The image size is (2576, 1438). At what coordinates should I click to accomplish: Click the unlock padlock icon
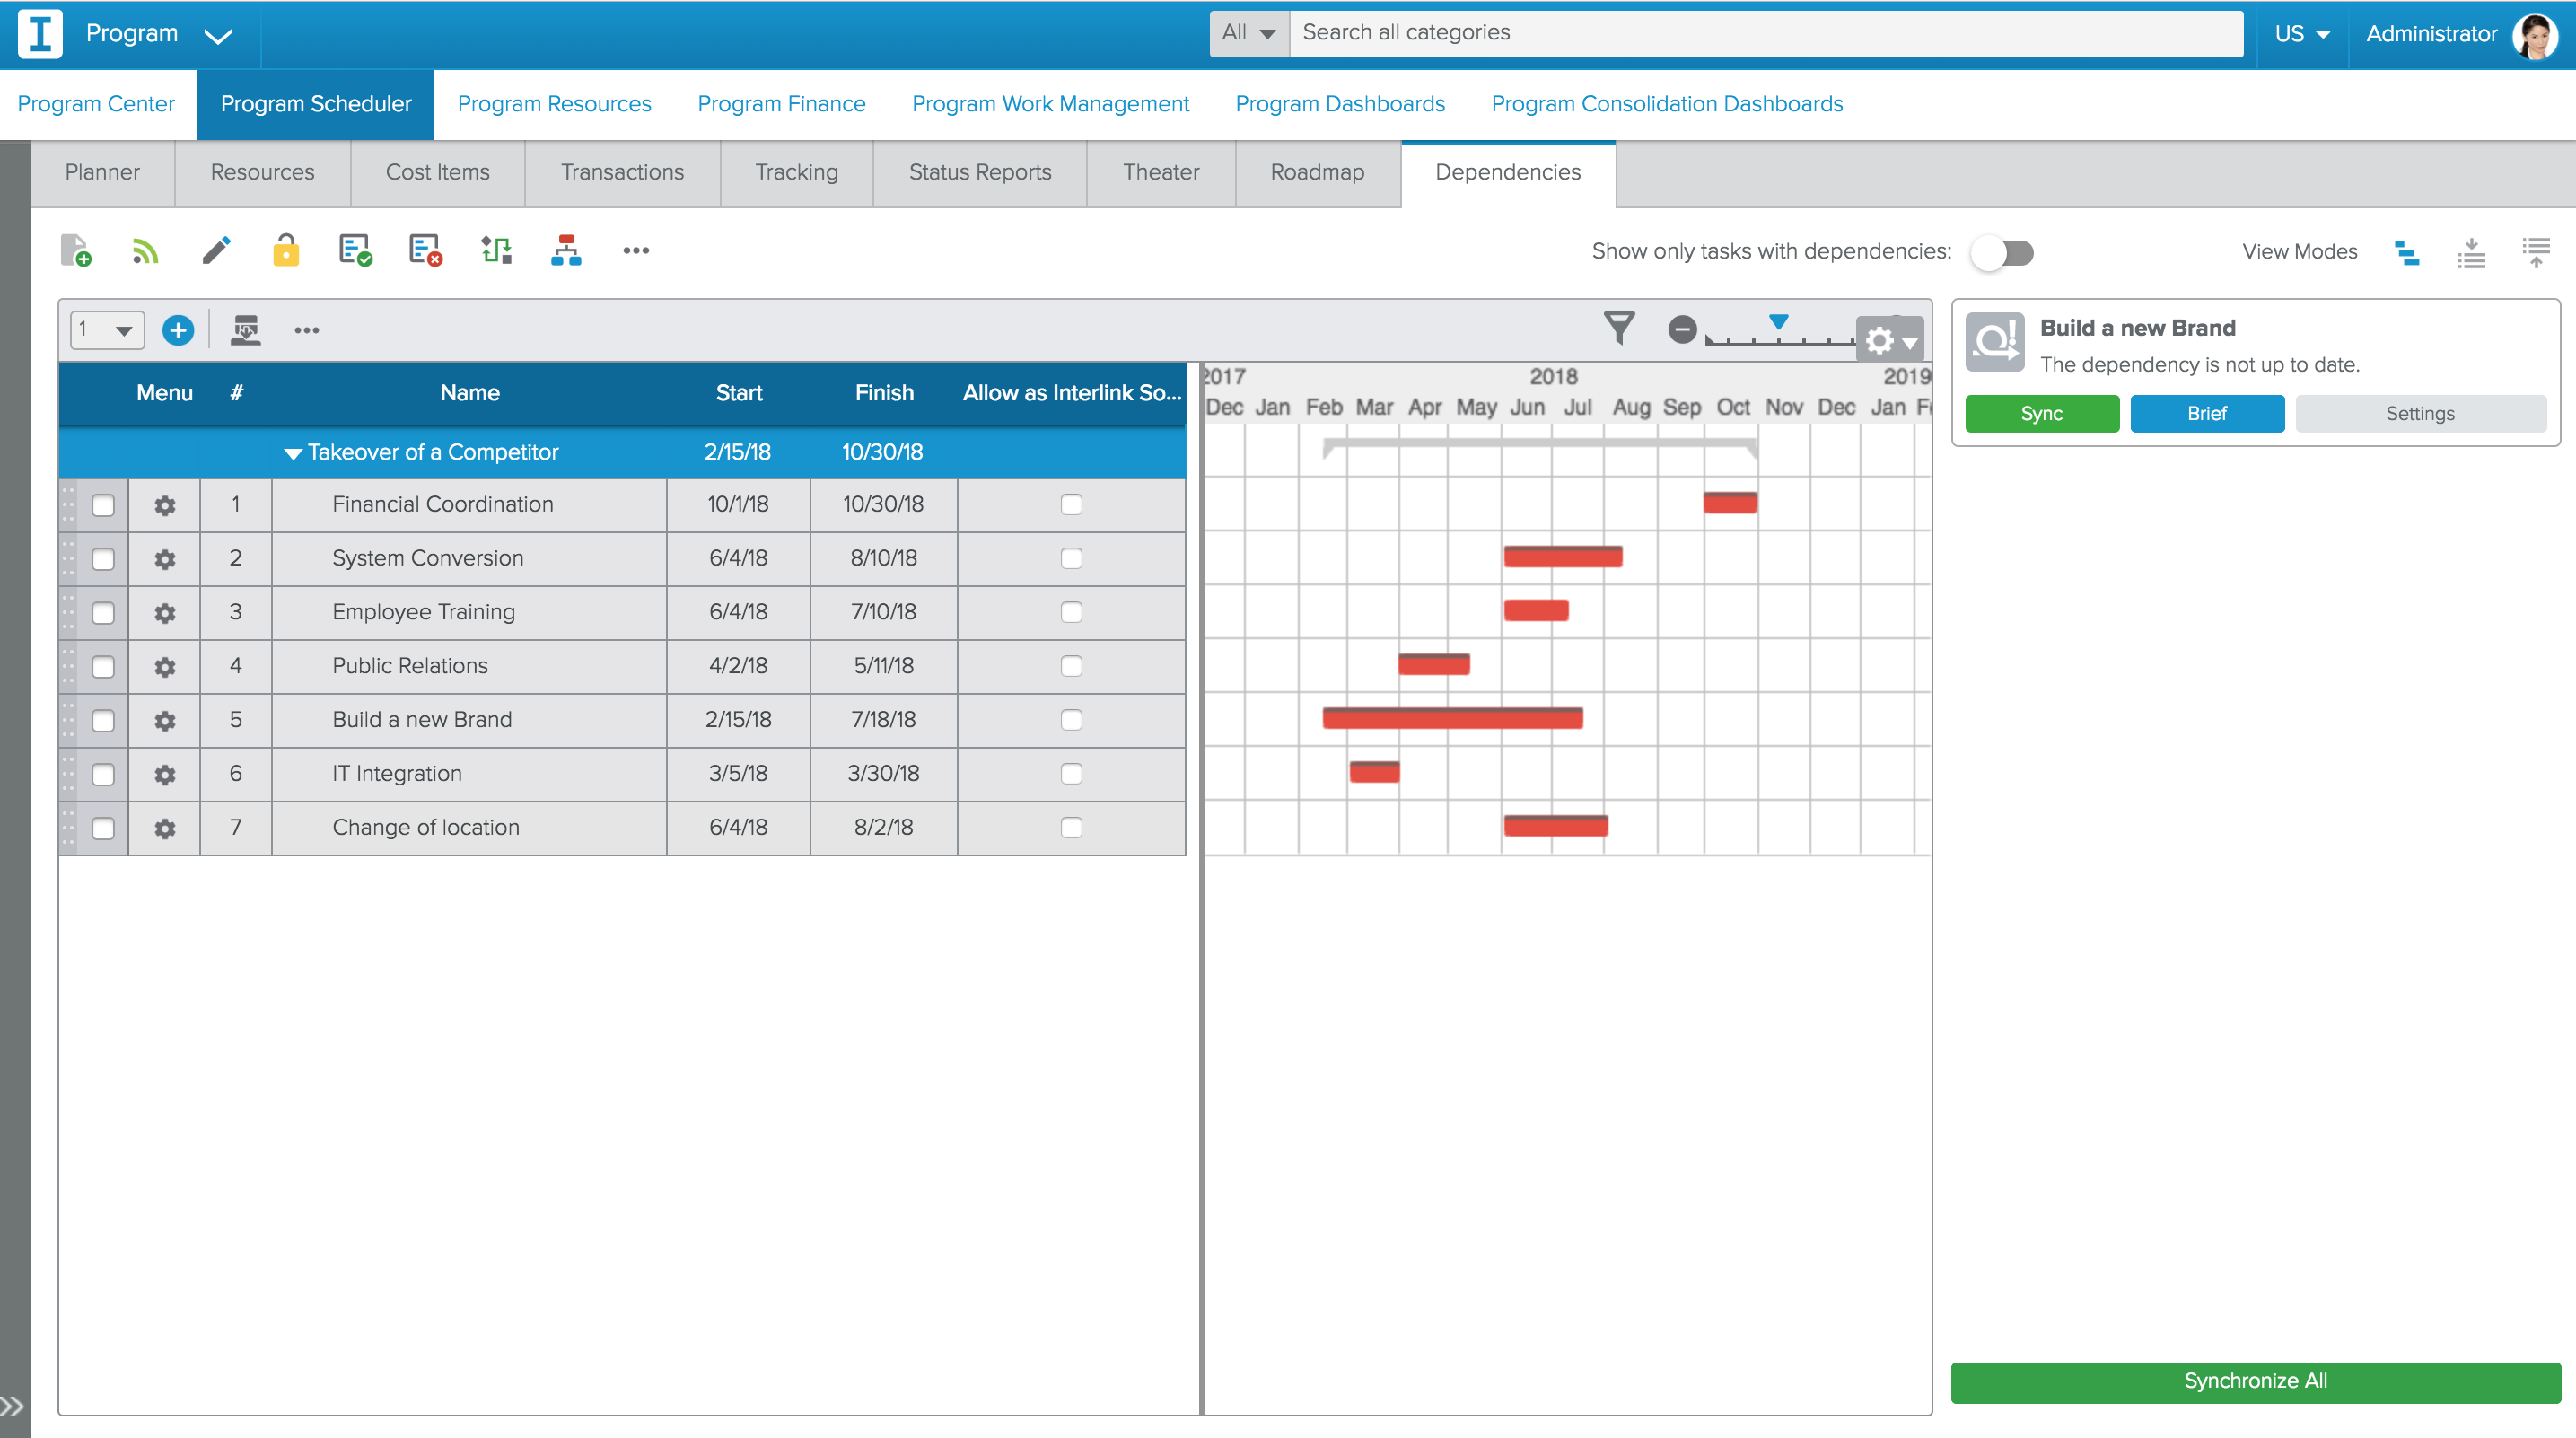(287, 250)
